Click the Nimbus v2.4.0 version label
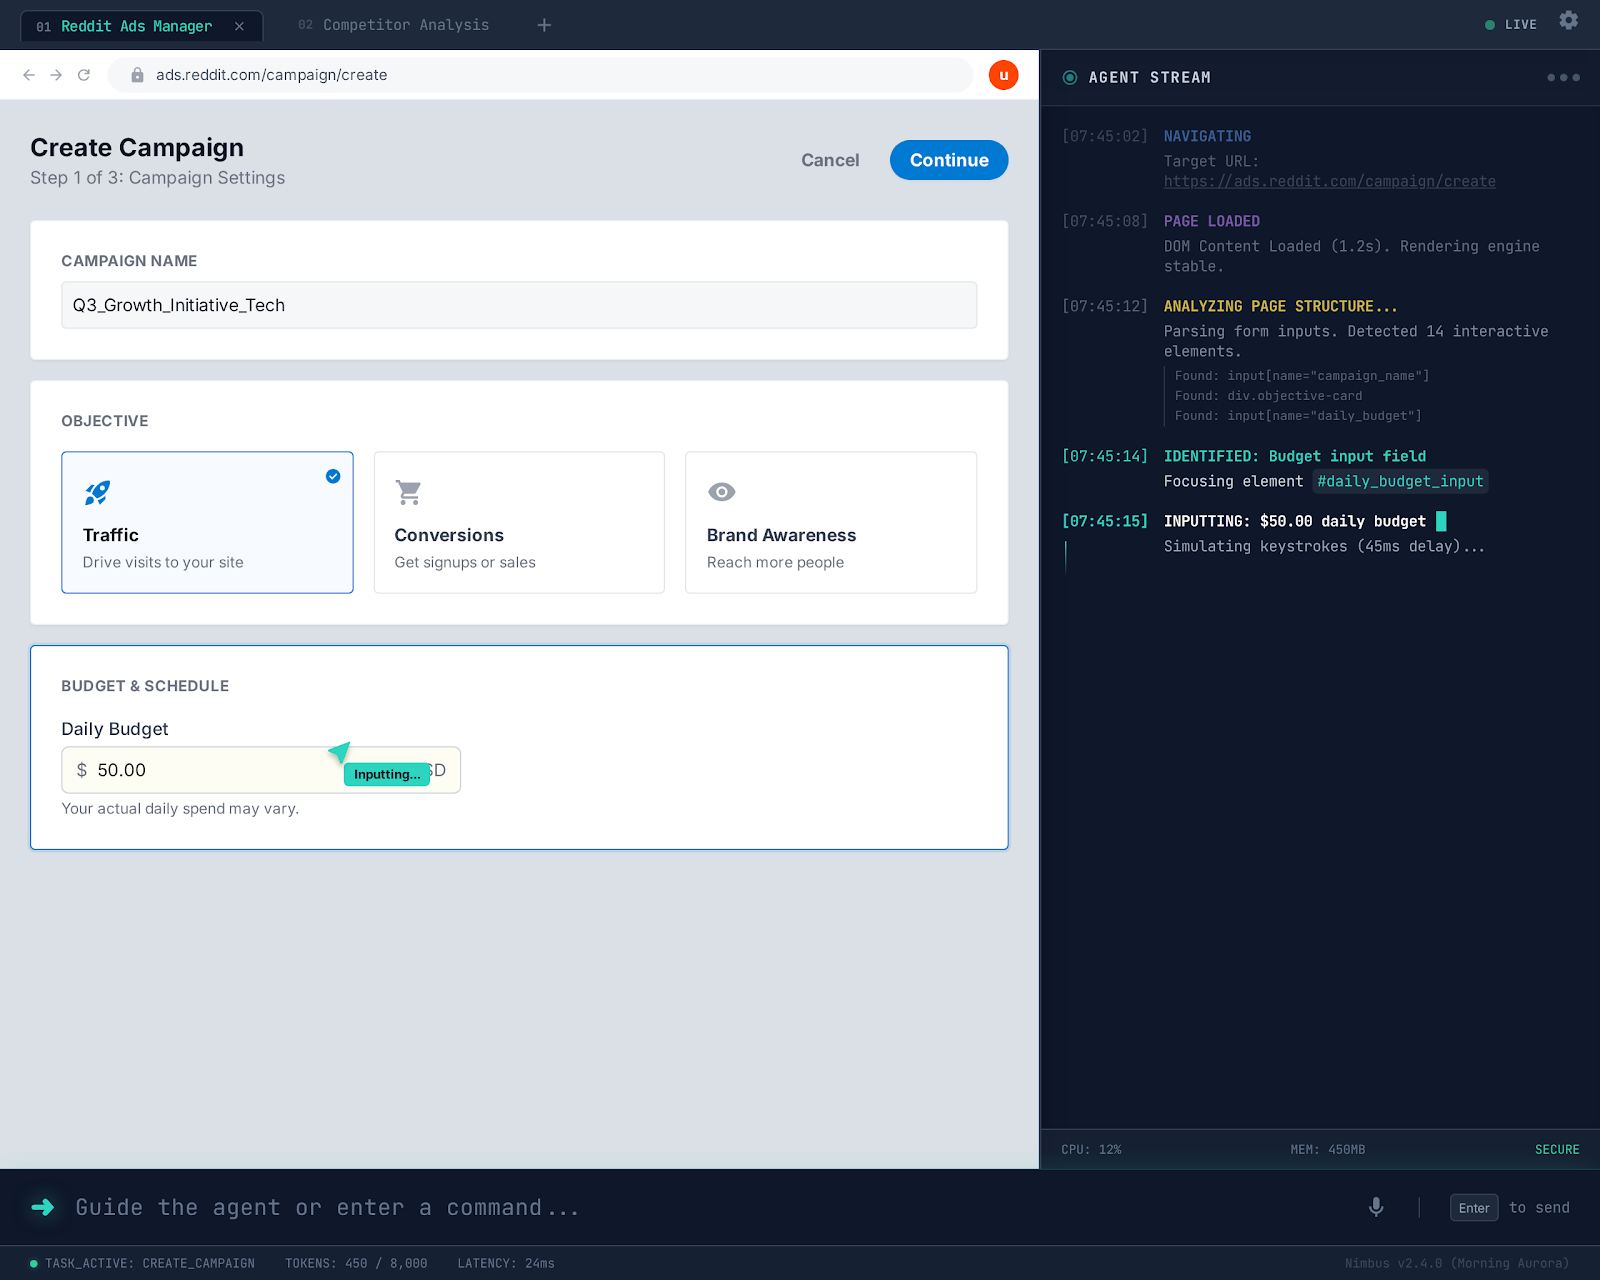1600x1280 pixels. pyautogui.click(x=1457, y=1263)
